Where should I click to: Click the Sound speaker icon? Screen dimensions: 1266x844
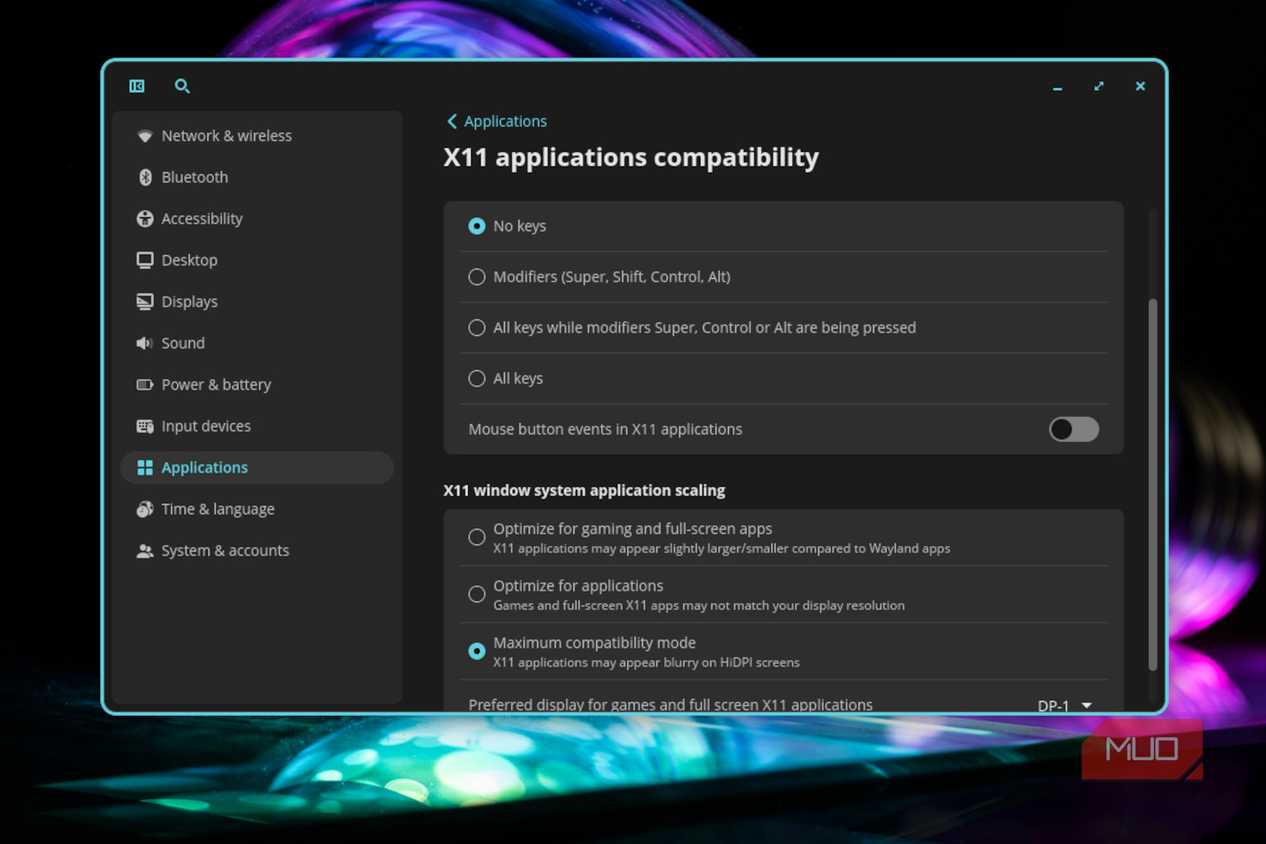(145, 343)
